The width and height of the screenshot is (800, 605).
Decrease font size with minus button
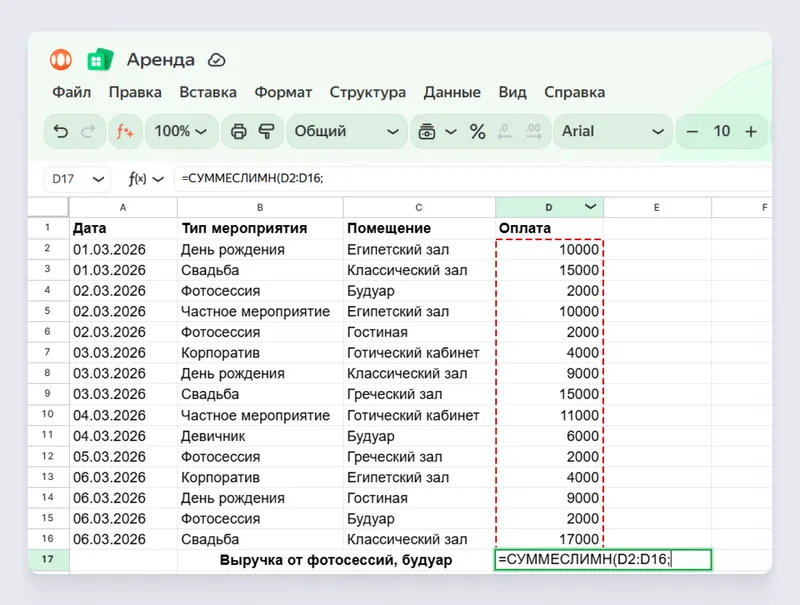coord(692,132)
